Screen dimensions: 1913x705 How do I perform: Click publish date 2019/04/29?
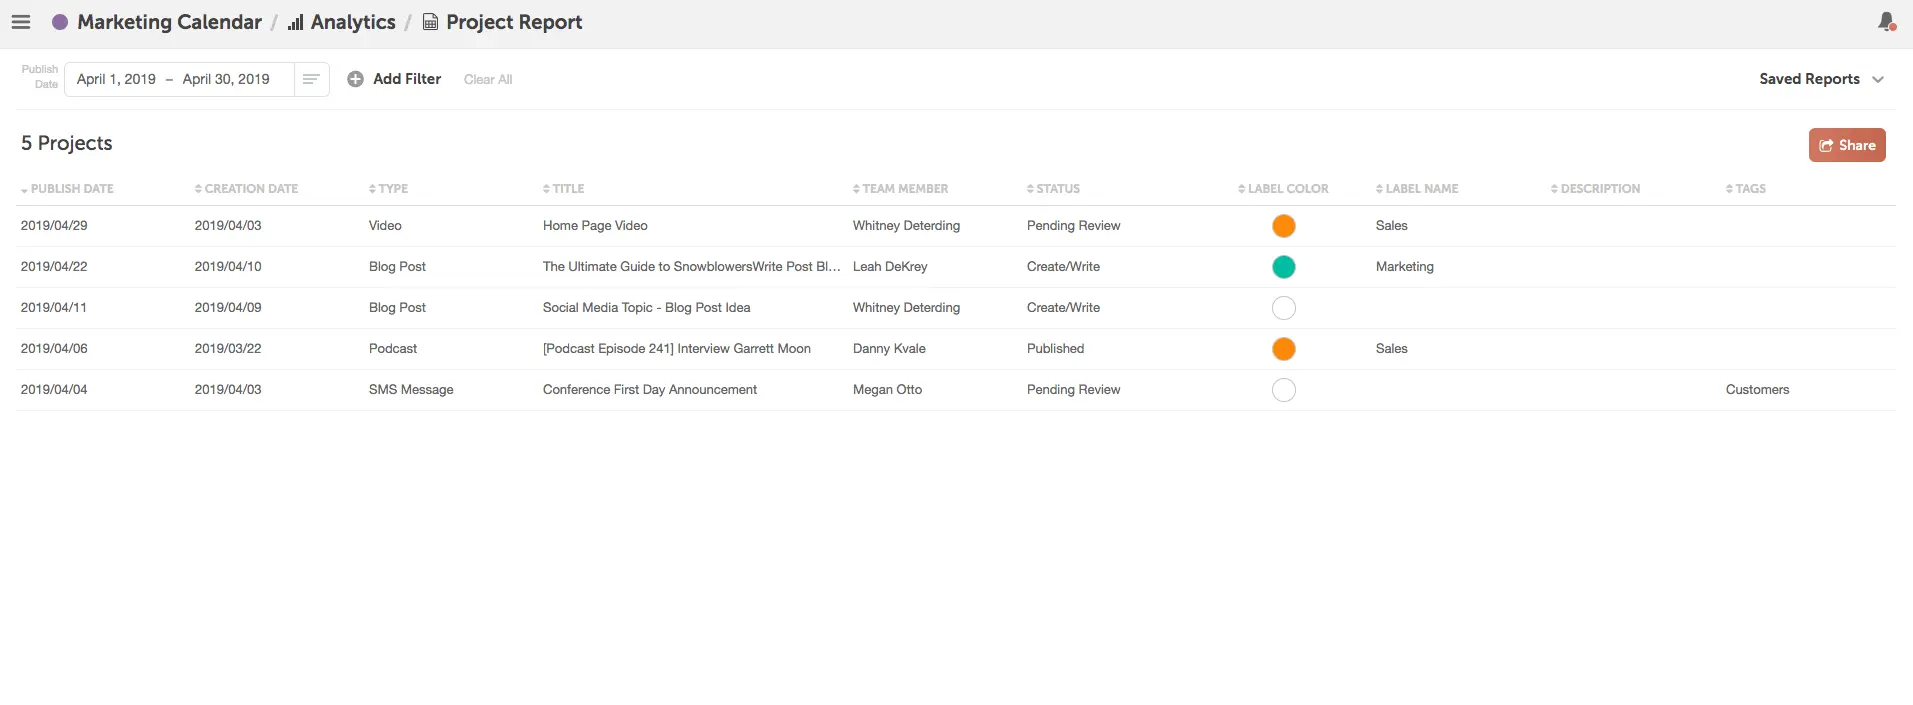click(54, 226)
